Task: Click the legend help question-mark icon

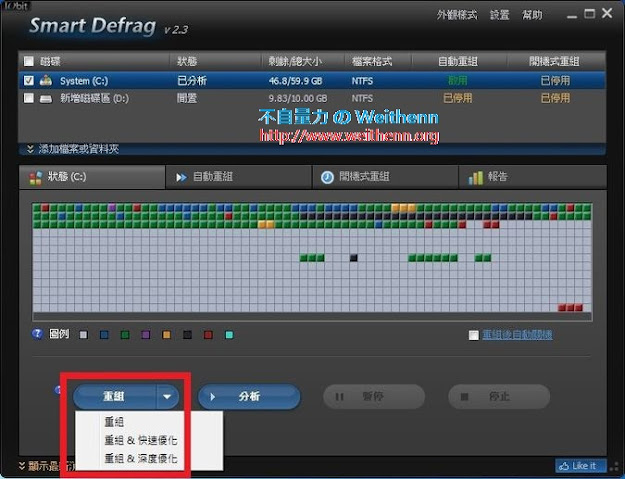Action: tap(37, 334)
